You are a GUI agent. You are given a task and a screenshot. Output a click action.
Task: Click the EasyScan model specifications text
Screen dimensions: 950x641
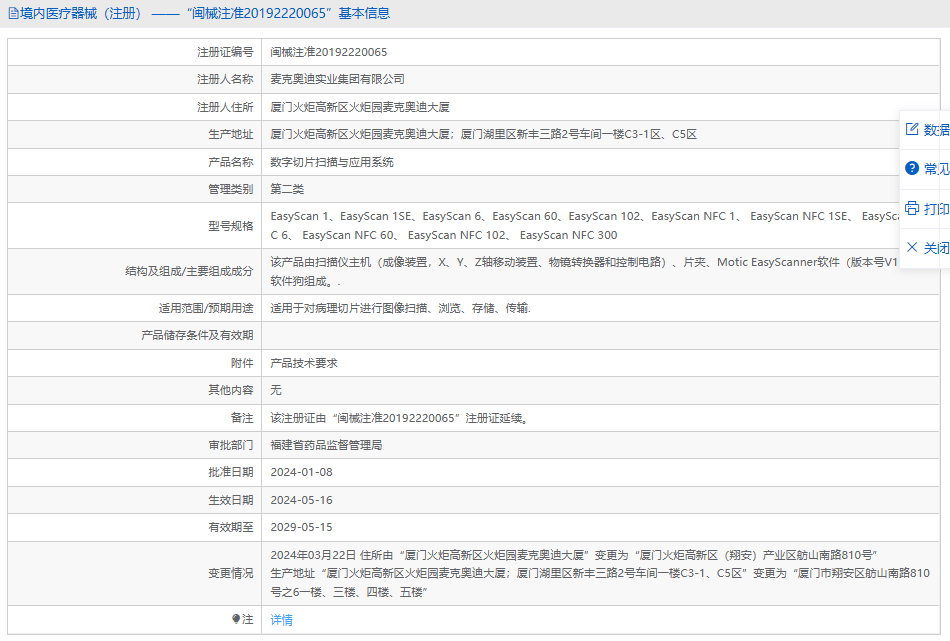coord(585,225)
